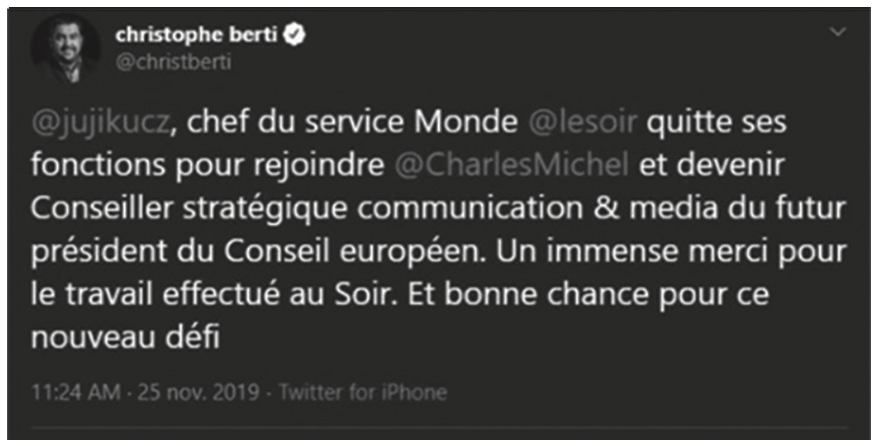876x446 pixels.
Task: Open the @CharlesMichel mention
Action: pos(511,165)
